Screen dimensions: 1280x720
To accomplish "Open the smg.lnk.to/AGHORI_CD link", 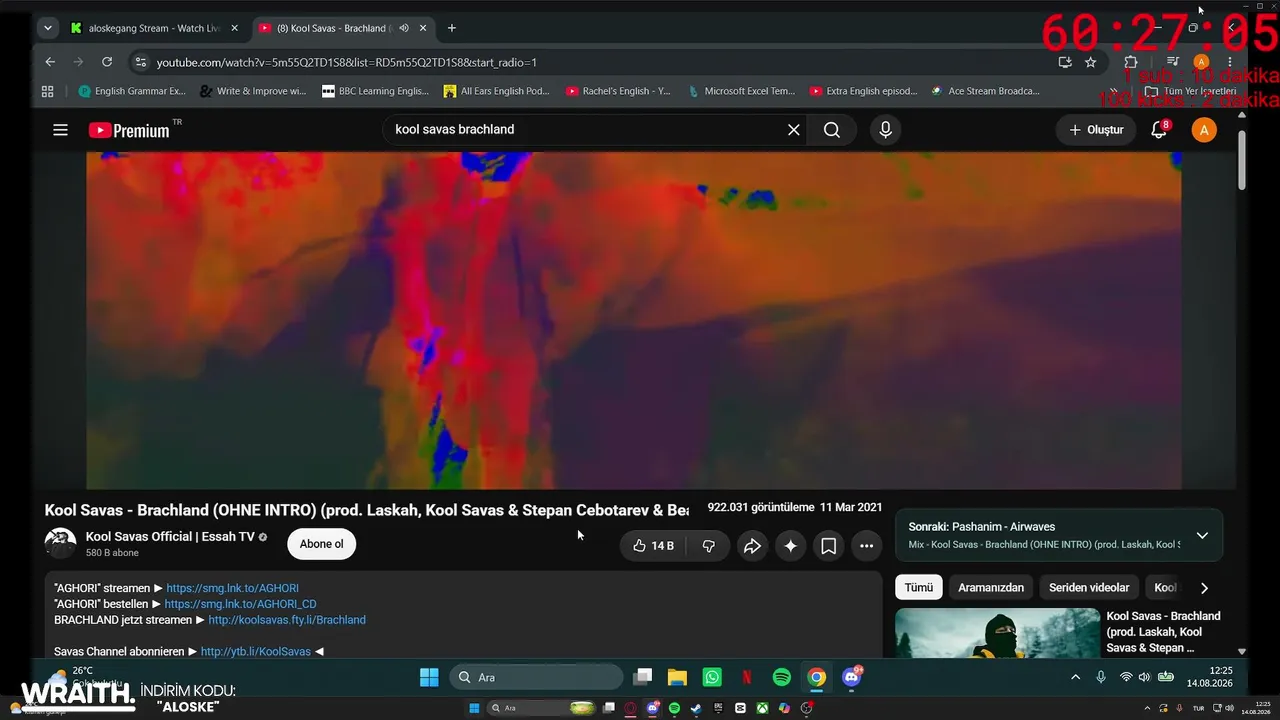I will [240, 604].
